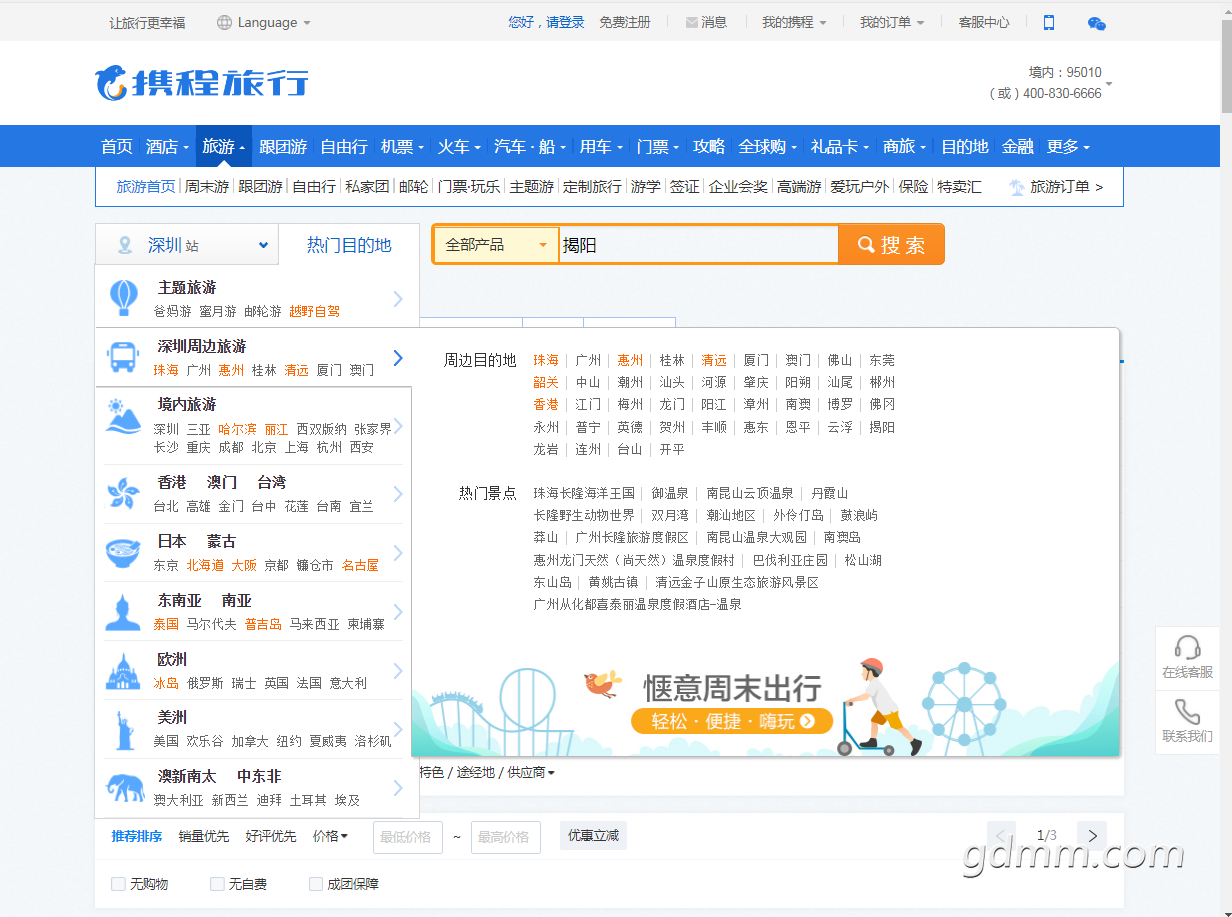Expand the 主题旅游 category chevron
This screenshot has width=1232, height=917.
coord(398,298)
